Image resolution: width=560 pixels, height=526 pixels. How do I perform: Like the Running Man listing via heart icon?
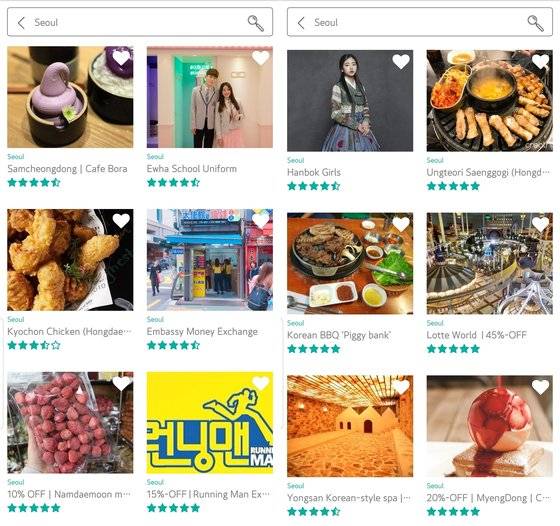261,383
